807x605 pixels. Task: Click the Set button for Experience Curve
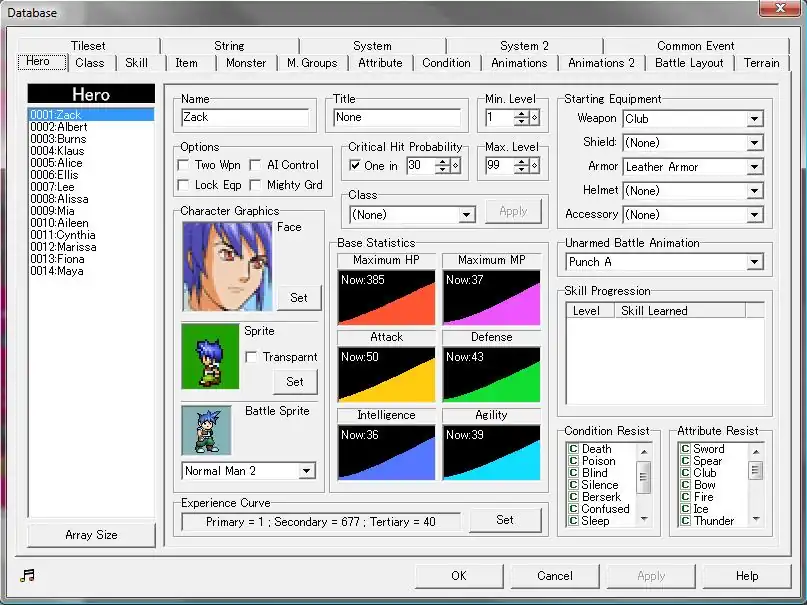click(505, 520)
